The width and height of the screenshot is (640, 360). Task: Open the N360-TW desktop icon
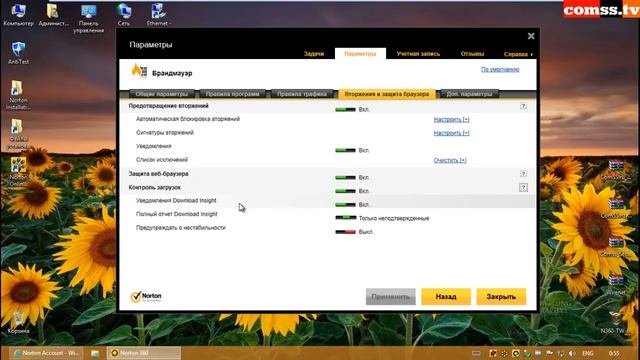[616, 322]
